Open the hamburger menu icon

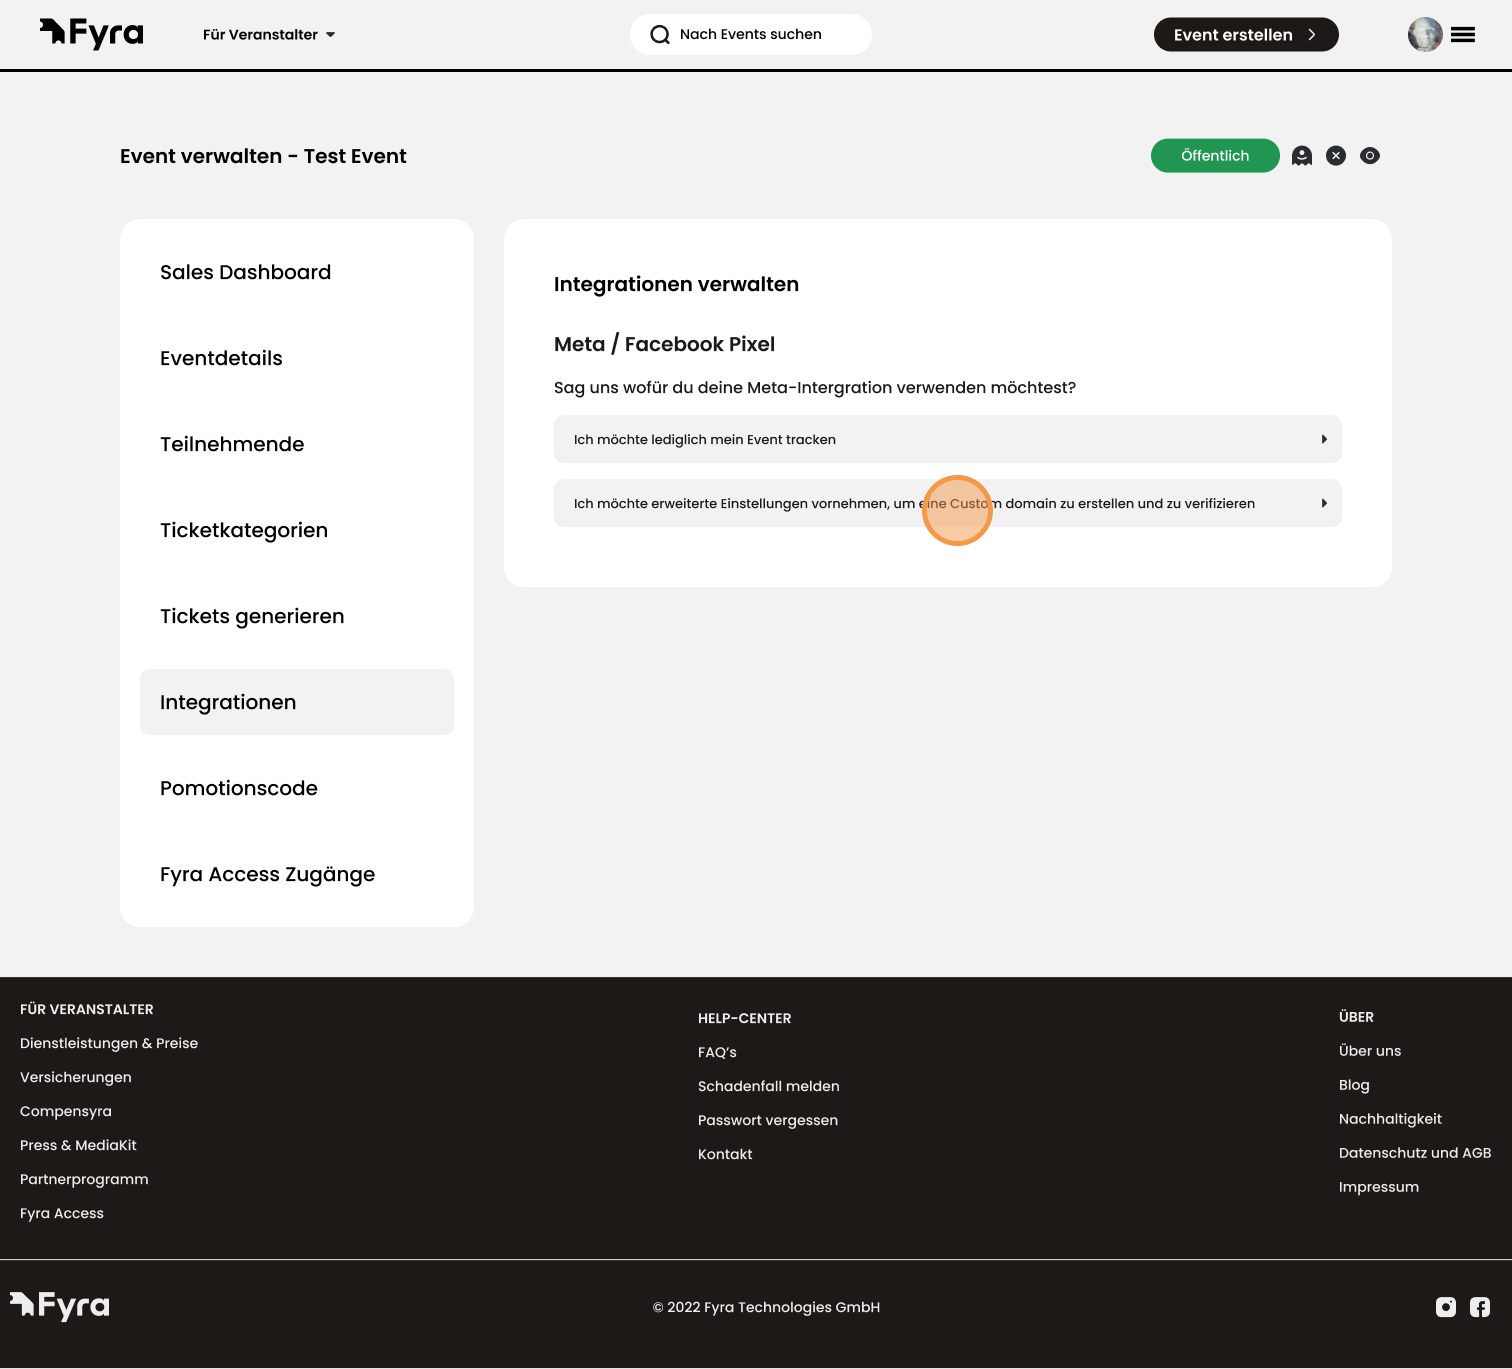click(x=1463, y=35)
